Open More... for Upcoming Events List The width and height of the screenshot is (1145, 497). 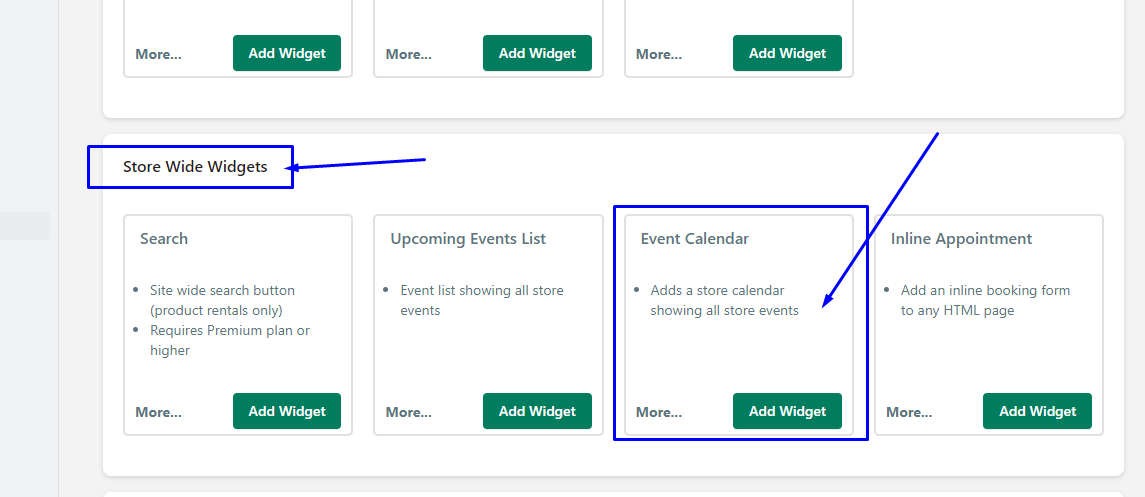409,412
